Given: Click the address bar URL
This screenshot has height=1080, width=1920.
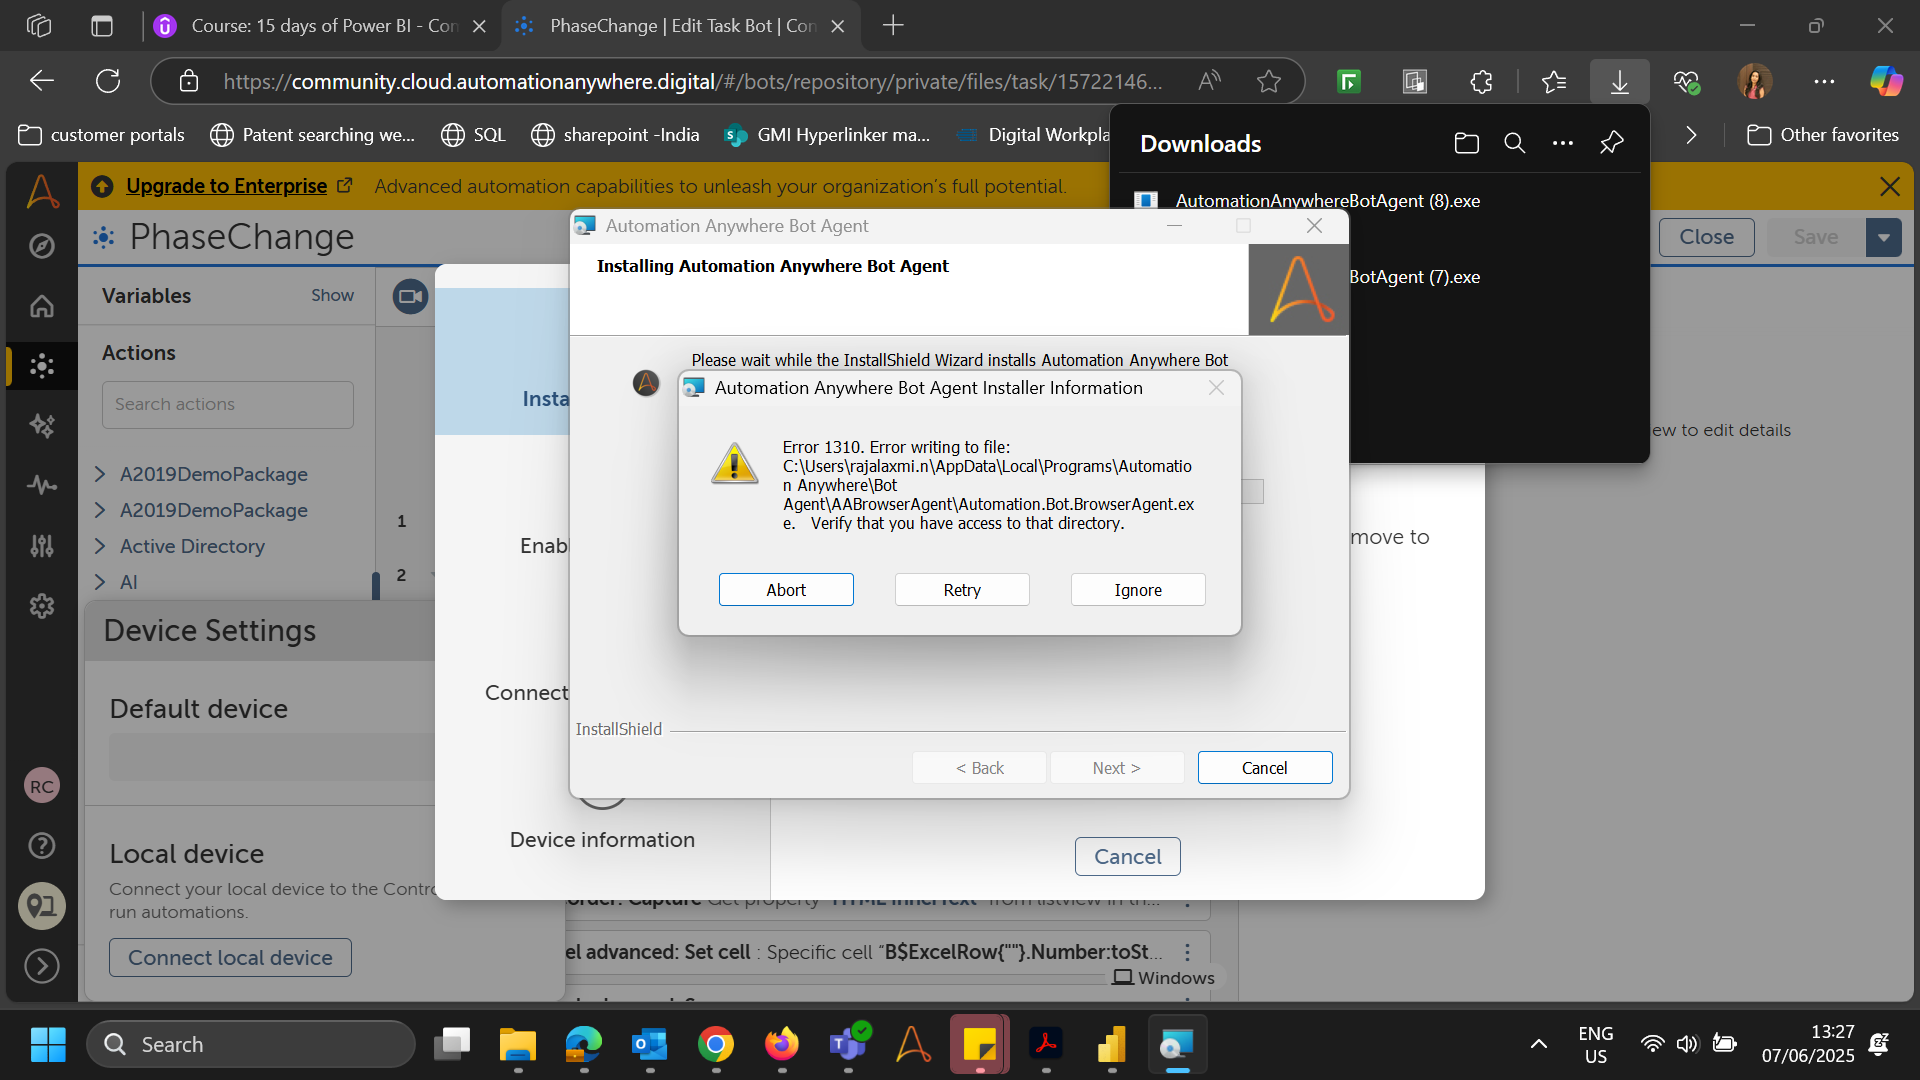Looking at the screenshot, I should 692,81.
